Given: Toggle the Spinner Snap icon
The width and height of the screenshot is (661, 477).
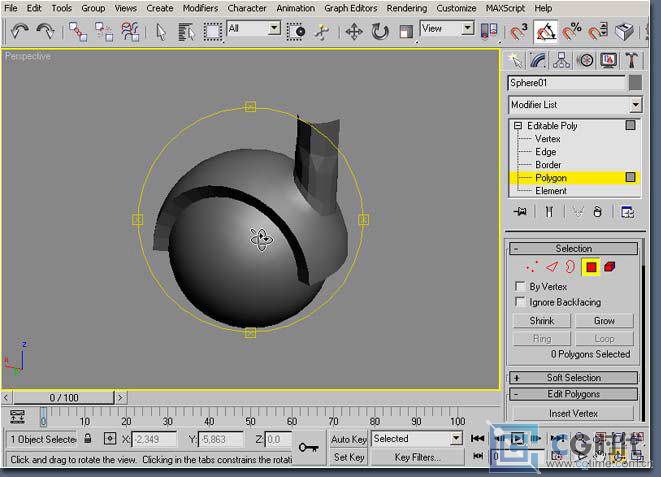Looking at the screenshot, I should pyautogui.click(x=598, y=32).
